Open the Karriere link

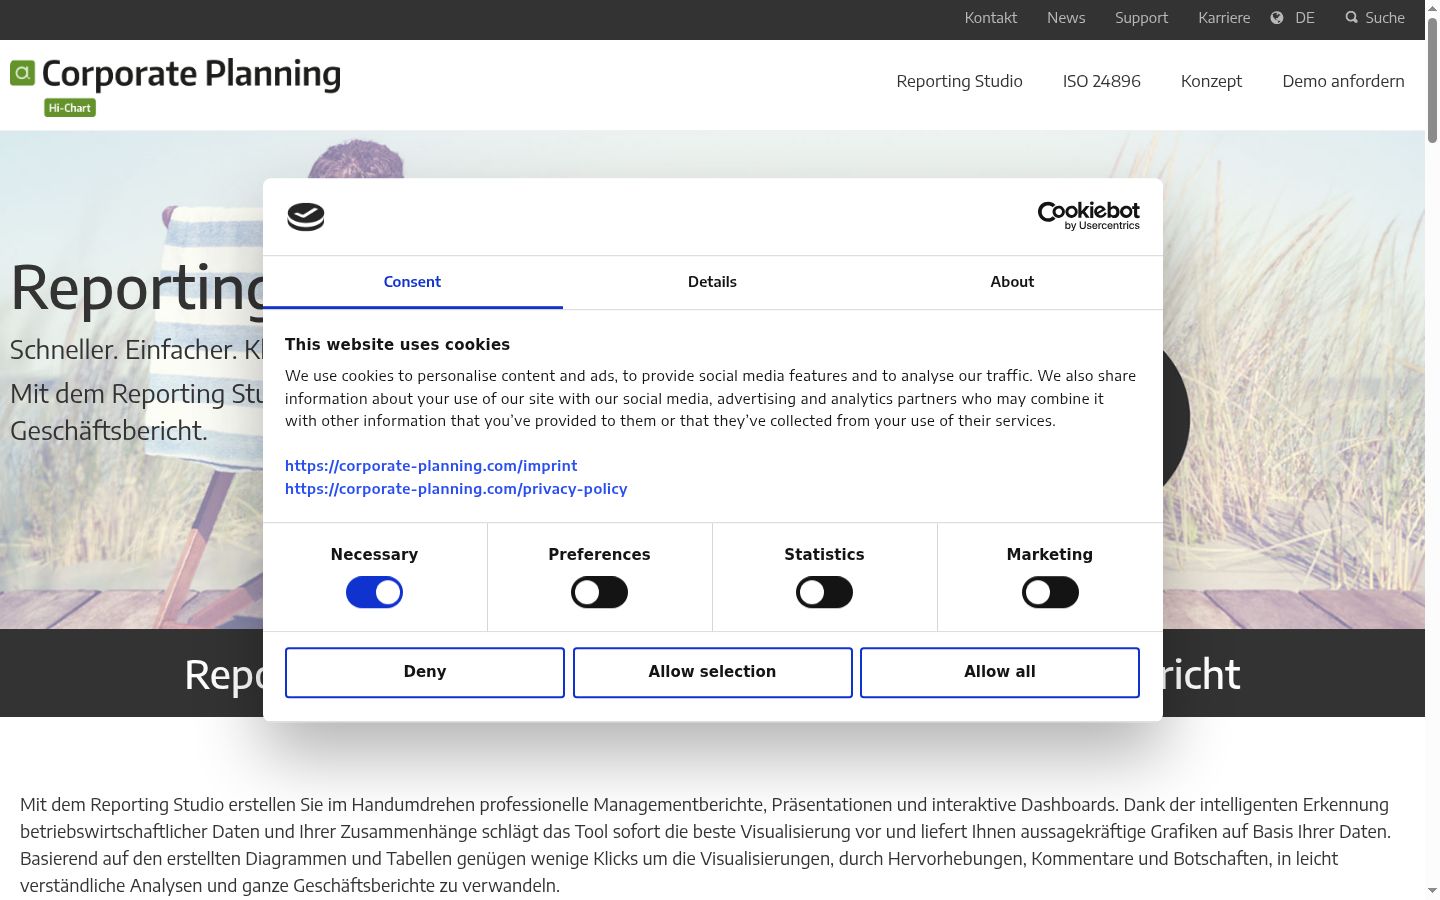1224,18
